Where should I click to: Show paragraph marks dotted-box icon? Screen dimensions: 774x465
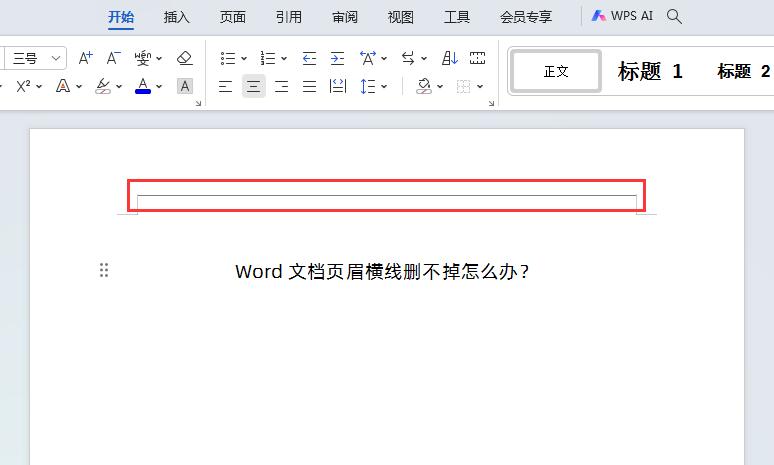point(477,58)
